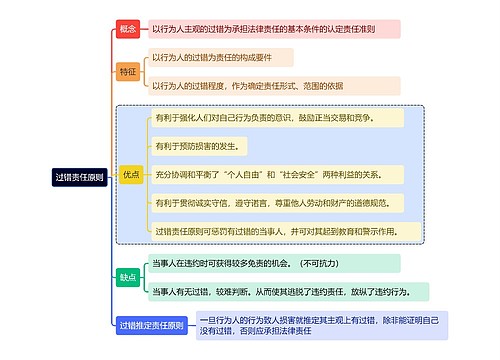The width and height of the screenshot is (500, 360).
Task: Select the root node 过错责任原则
Action: [x=79, y=177]
